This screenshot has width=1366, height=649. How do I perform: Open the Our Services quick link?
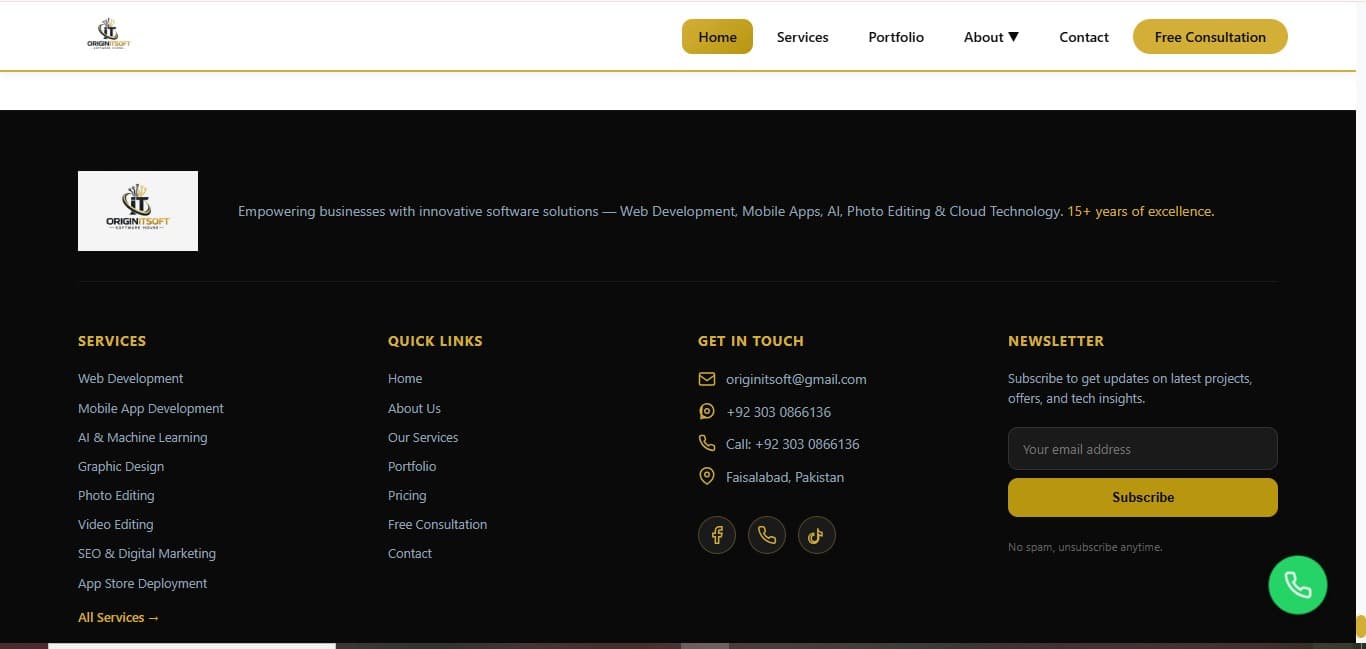coord(423,437)
